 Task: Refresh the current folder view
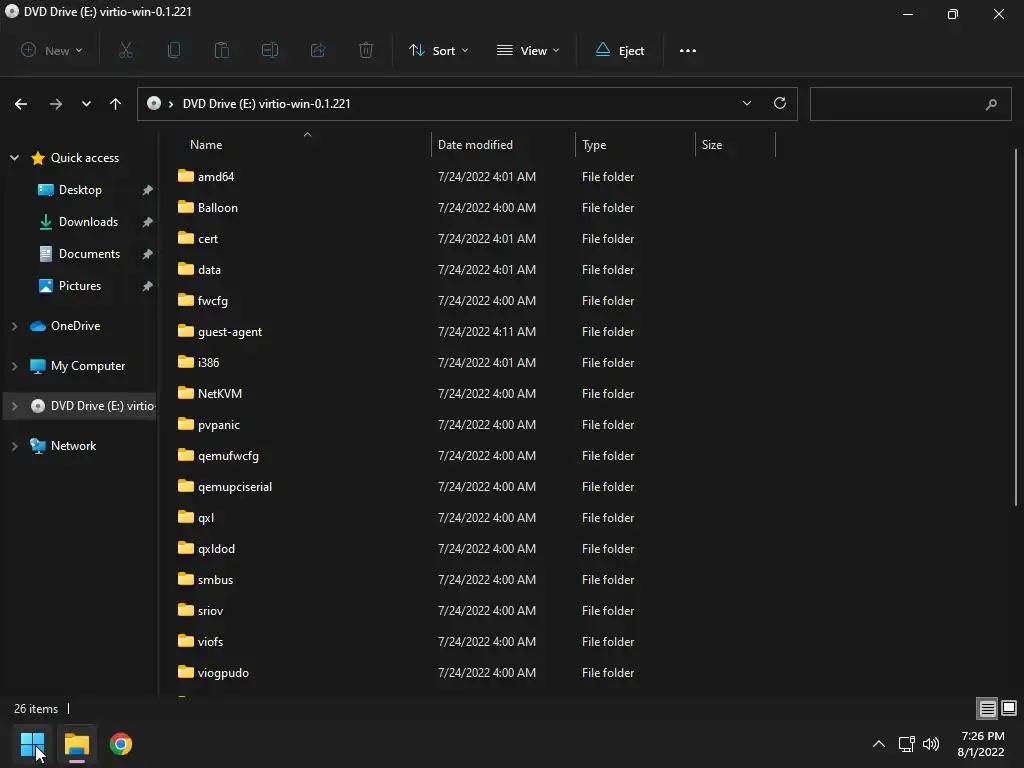[780, 103]
